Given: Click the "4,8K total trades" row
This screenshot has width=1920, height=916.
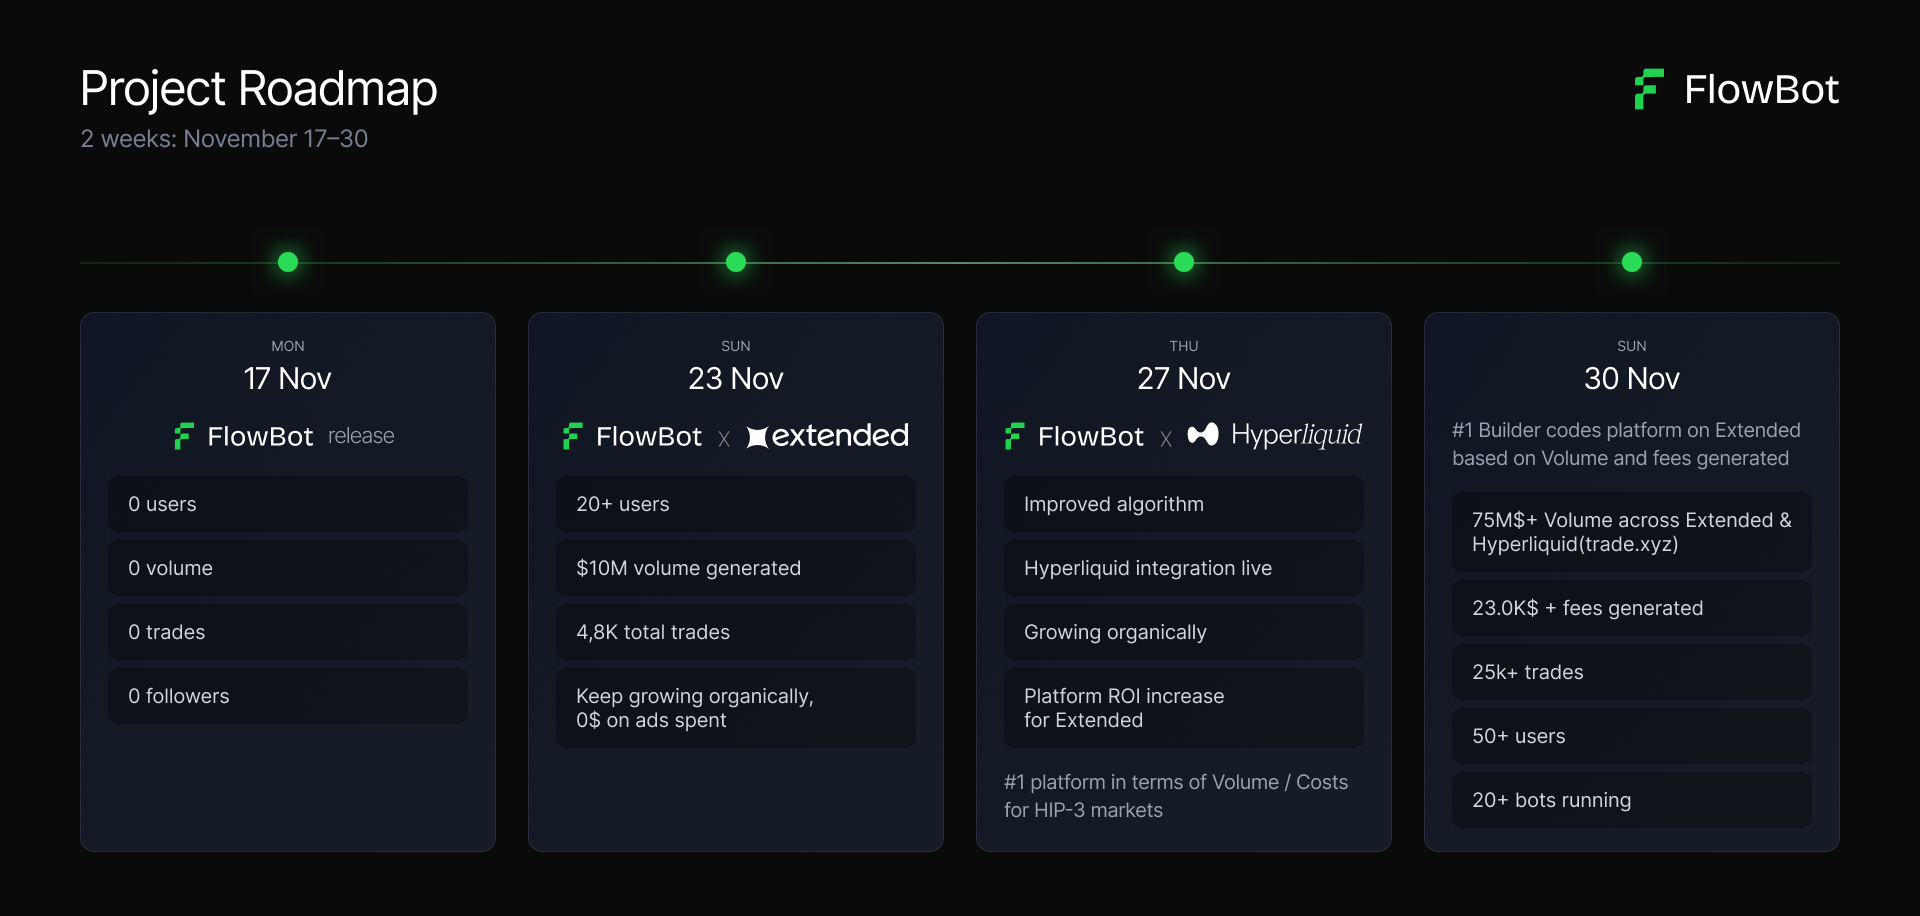Looking at the screenshot, I should click(x=736, y=632).
